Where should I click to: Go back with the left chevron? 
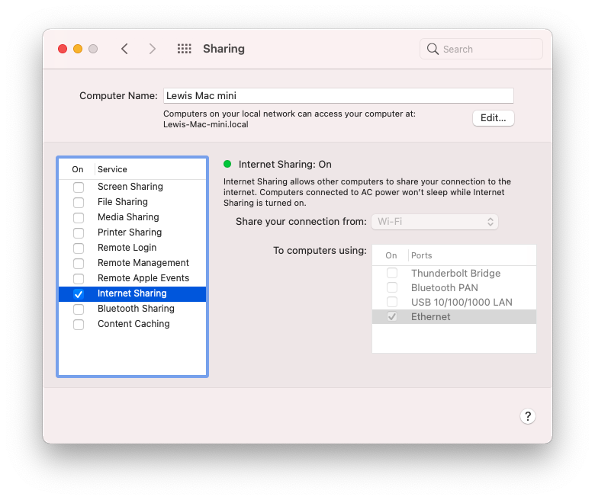(124, 49)
